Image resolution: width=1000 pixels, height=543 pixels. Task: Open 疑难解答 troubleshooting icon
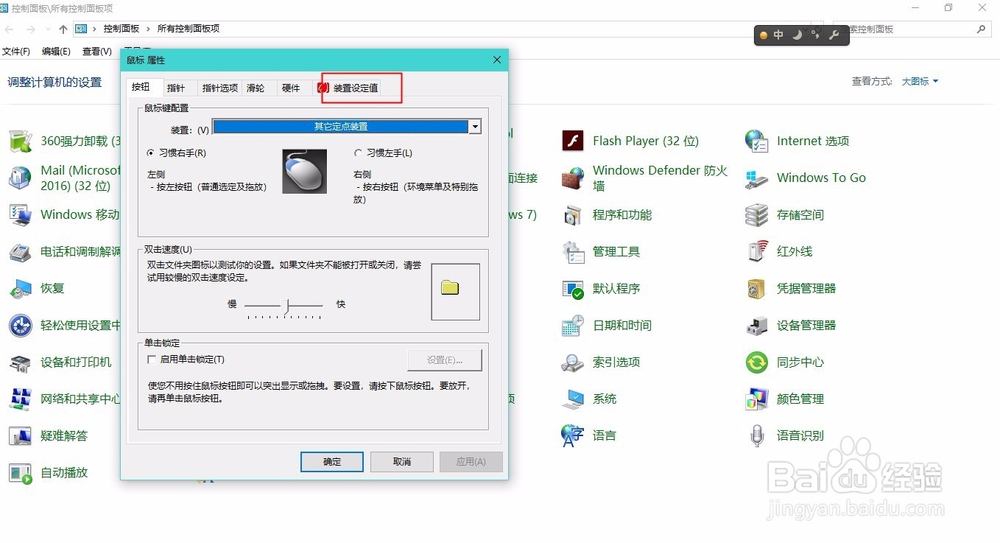point(20,436)
